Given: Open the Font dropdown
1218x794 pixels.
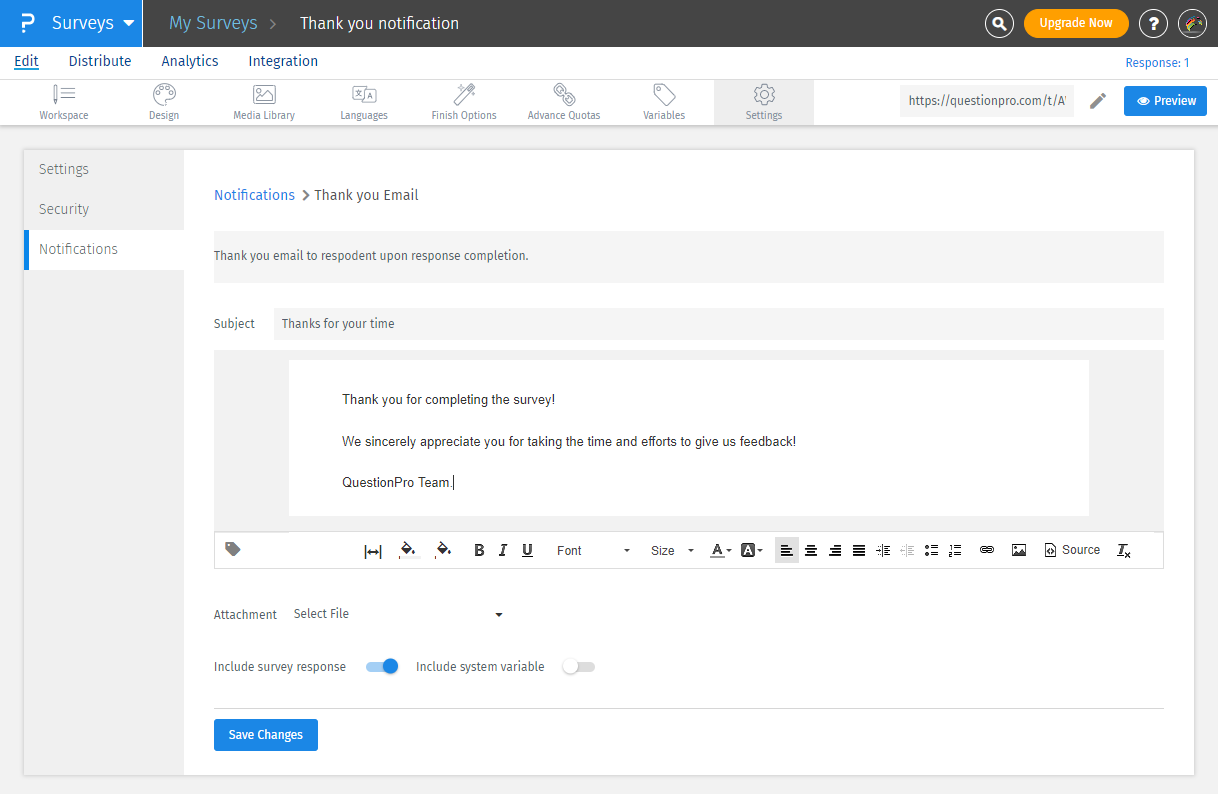Looking at the screenshot, I should point(593,551).
